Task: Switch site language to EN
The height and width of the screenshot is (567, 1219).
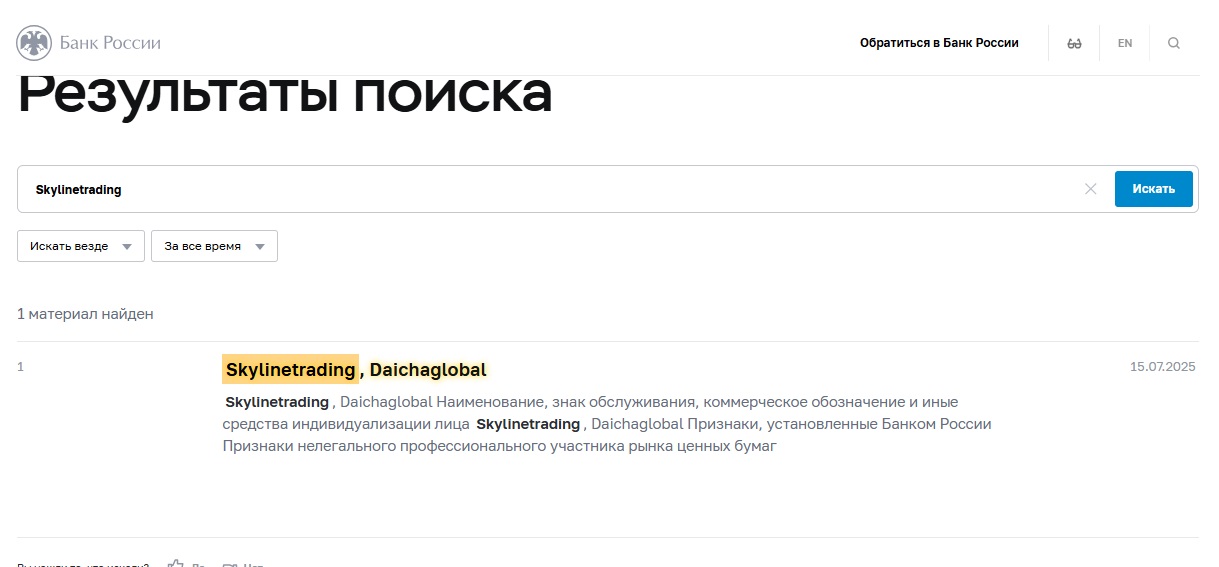Action: 1125,43
